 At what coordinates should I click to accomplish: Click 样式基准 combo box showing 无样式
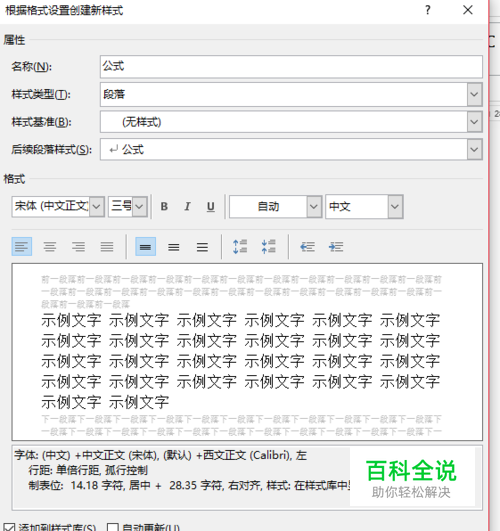[x=291, y=122]
